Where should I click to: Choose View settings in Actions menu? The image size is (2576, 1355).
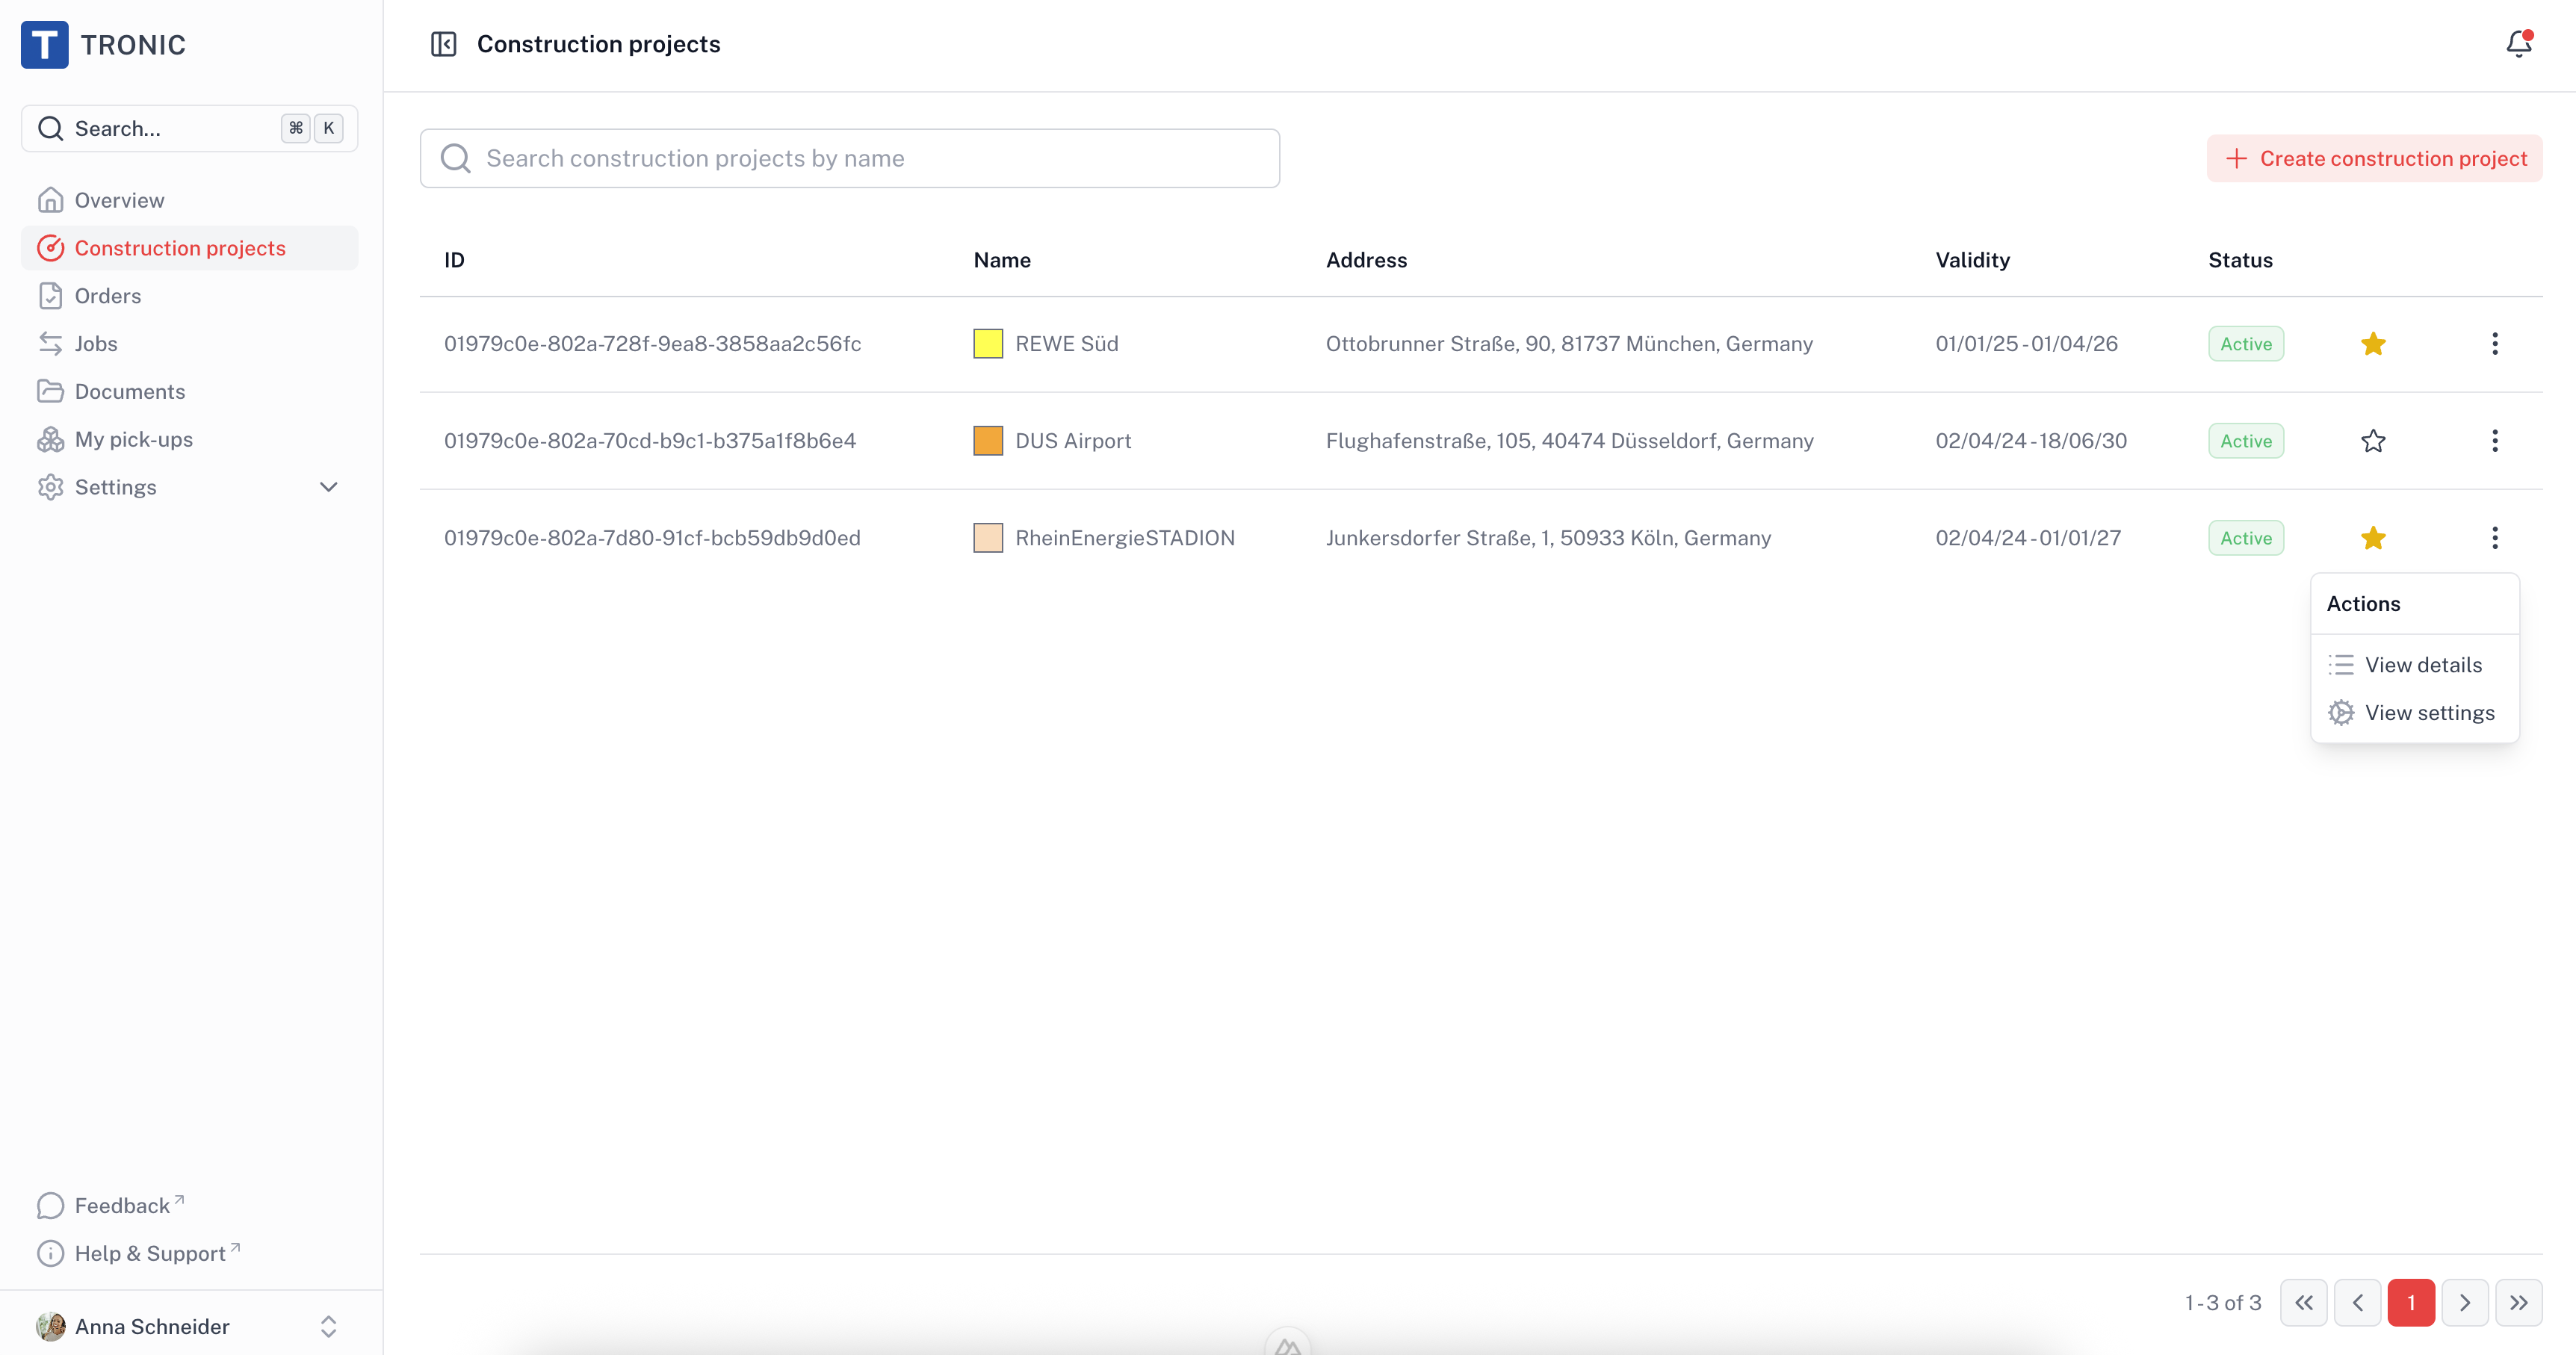2428,713
